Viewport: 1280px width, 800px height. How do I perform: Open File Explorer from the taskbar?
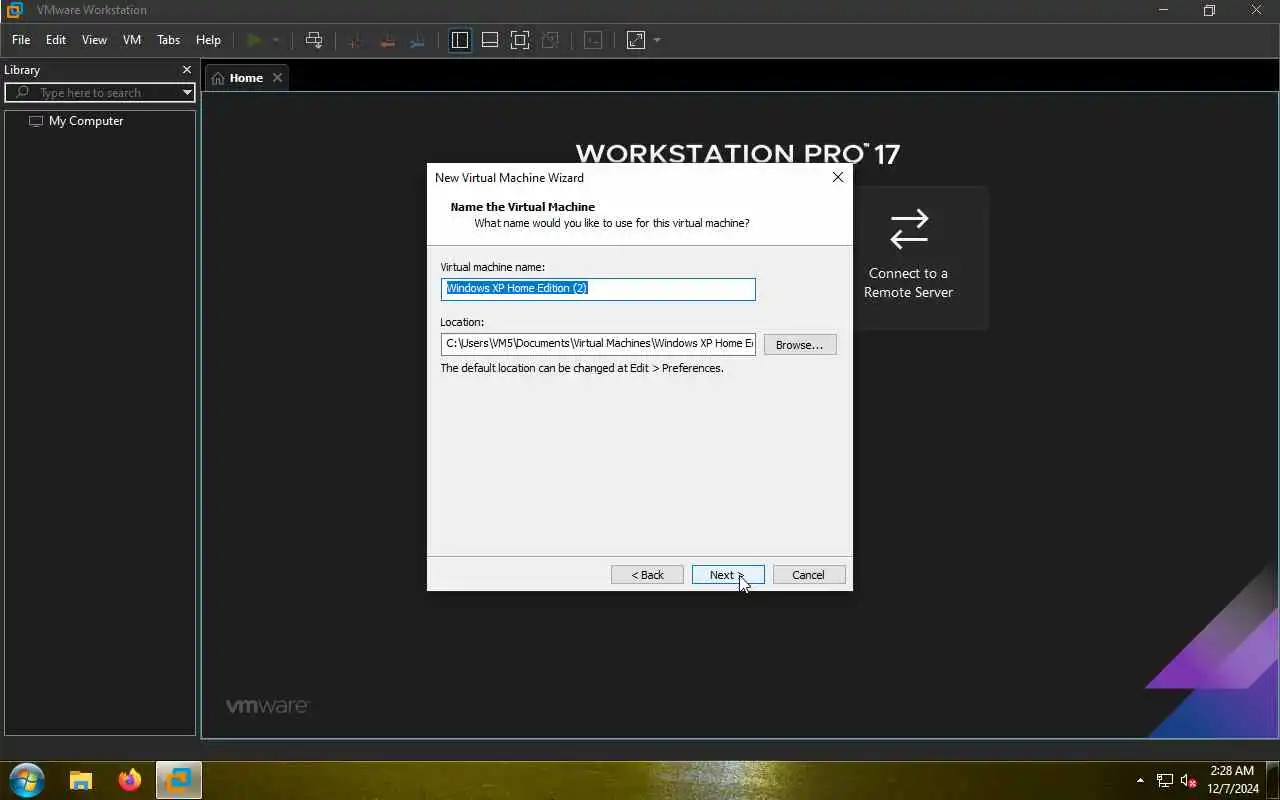(80, 780)
